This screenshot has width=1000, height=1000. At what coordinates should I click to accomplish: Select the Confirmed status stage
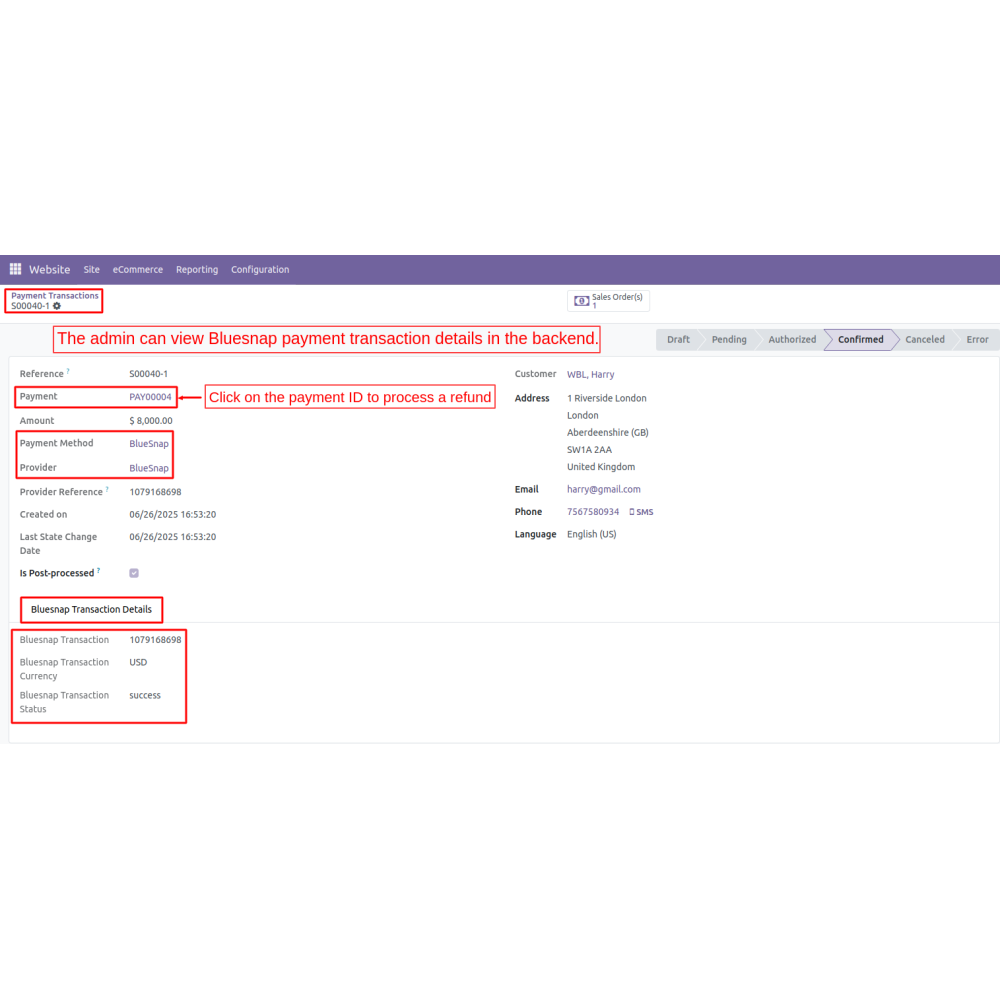(x=860, y=340)
